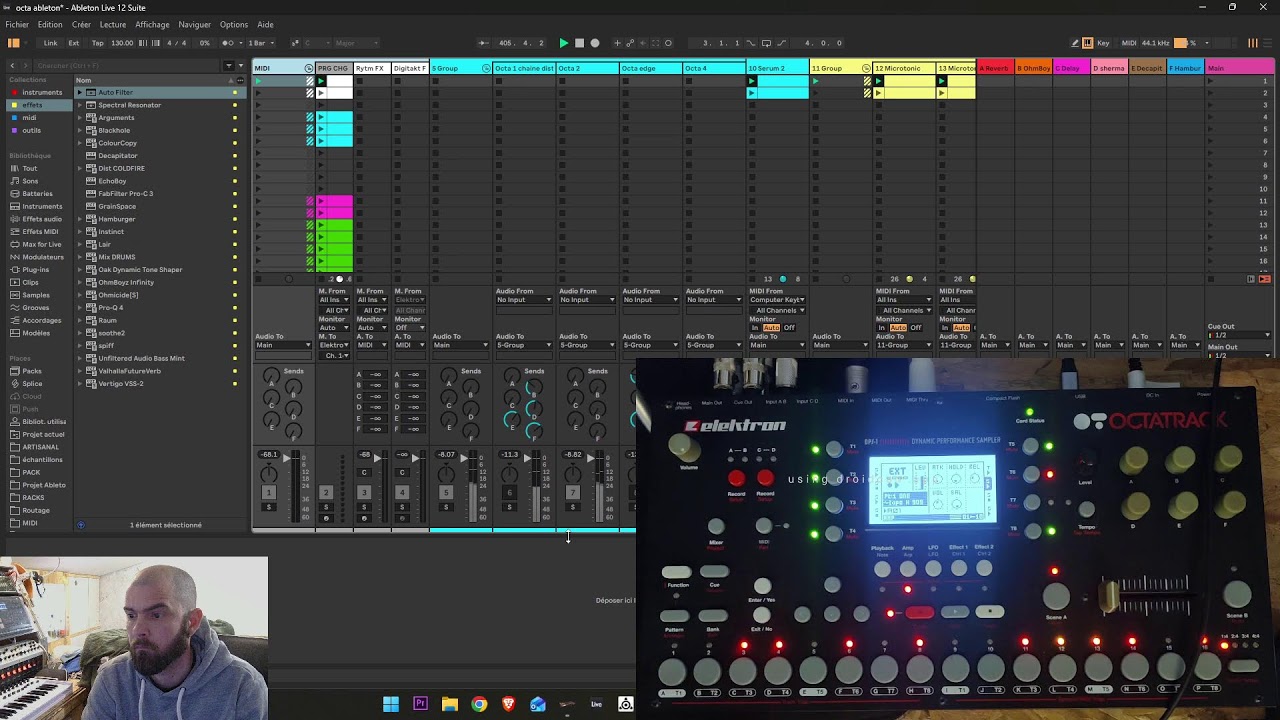Solo track 5 with S button
The image size is (1280, 720).
pos(446,507)
